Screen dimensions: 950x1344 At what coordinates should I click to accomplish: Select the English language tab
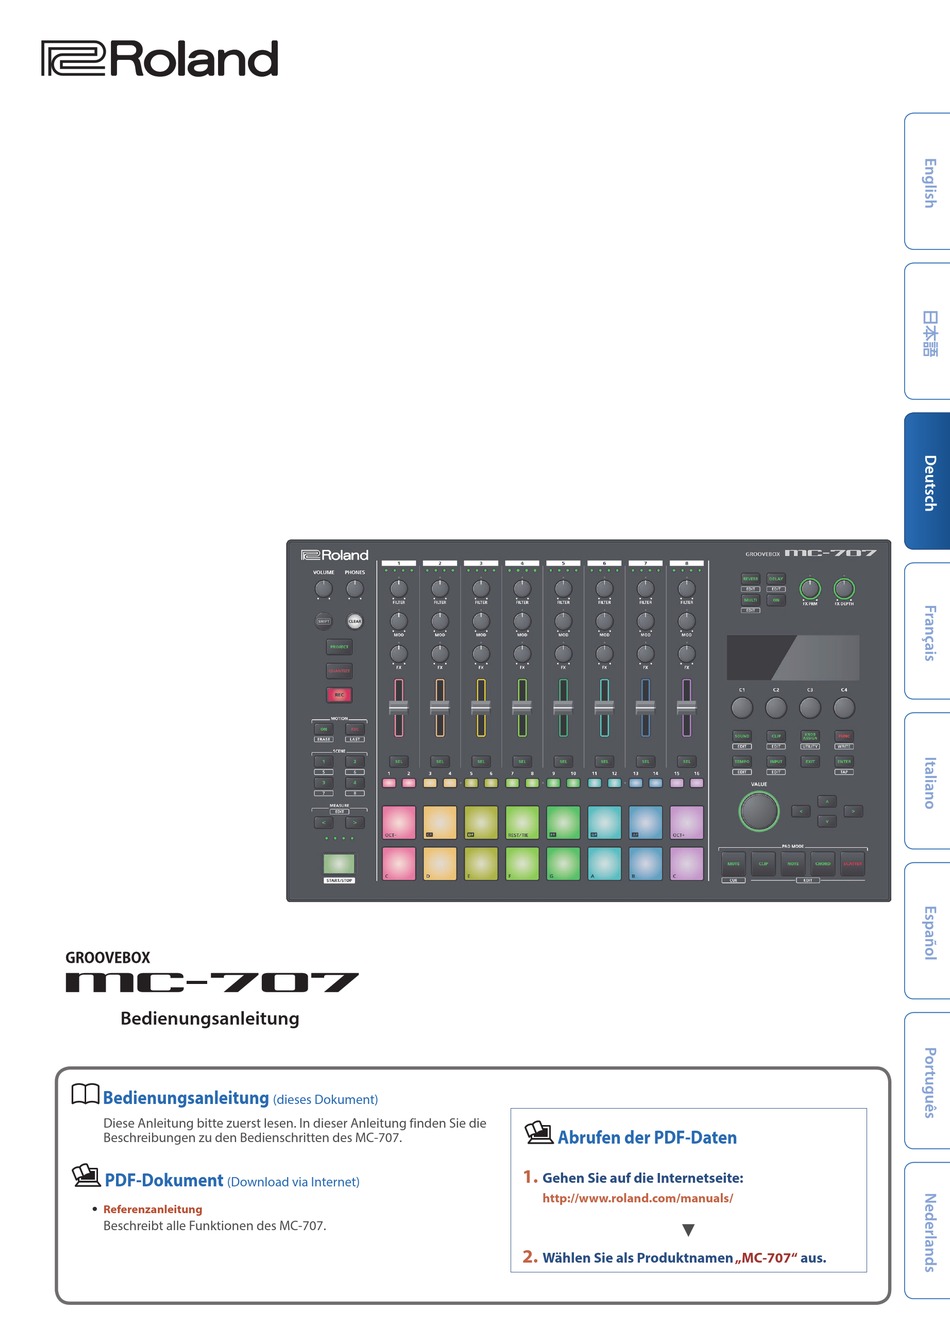(928, 182)
